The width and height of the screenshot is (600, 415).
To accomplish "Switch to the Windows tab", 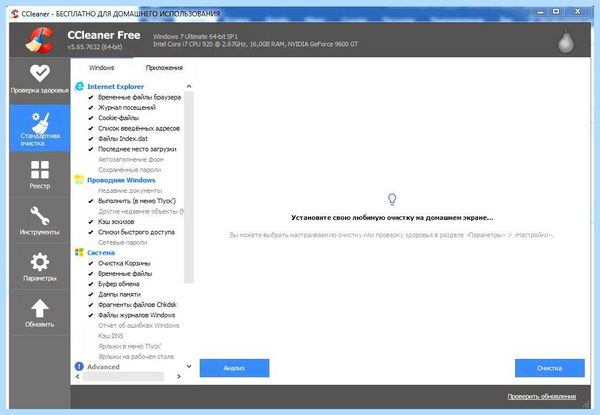I will [101, 68].
